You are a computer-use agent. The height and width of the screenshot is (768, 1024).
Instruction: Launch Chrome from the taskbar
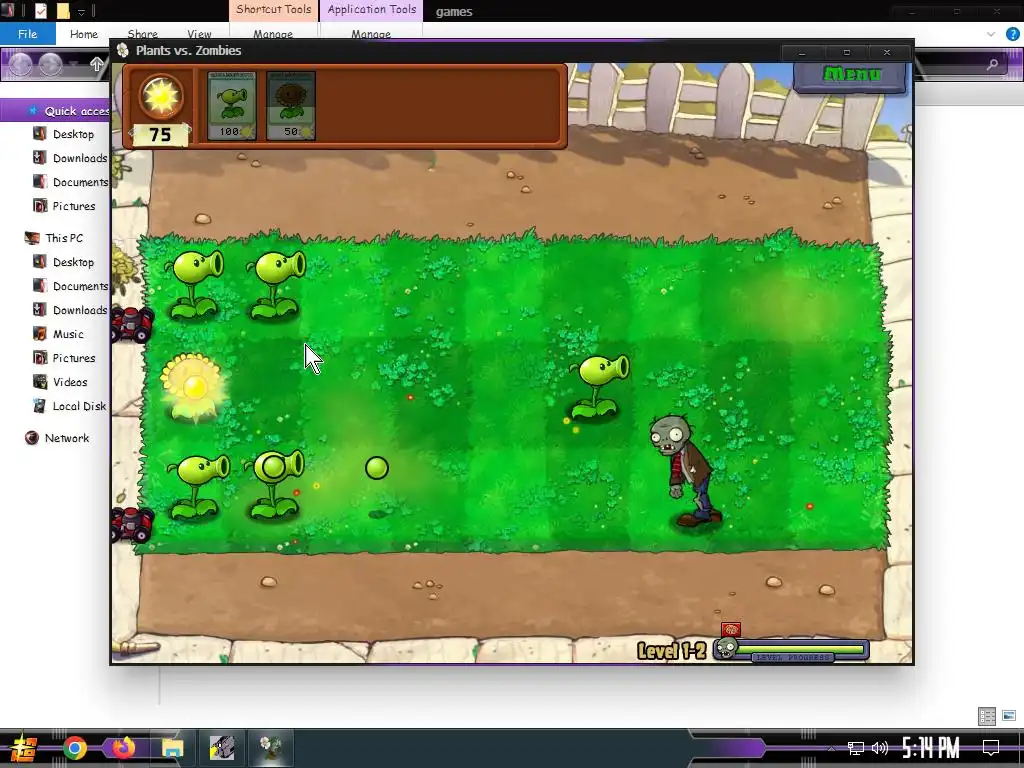coord(74,748)
